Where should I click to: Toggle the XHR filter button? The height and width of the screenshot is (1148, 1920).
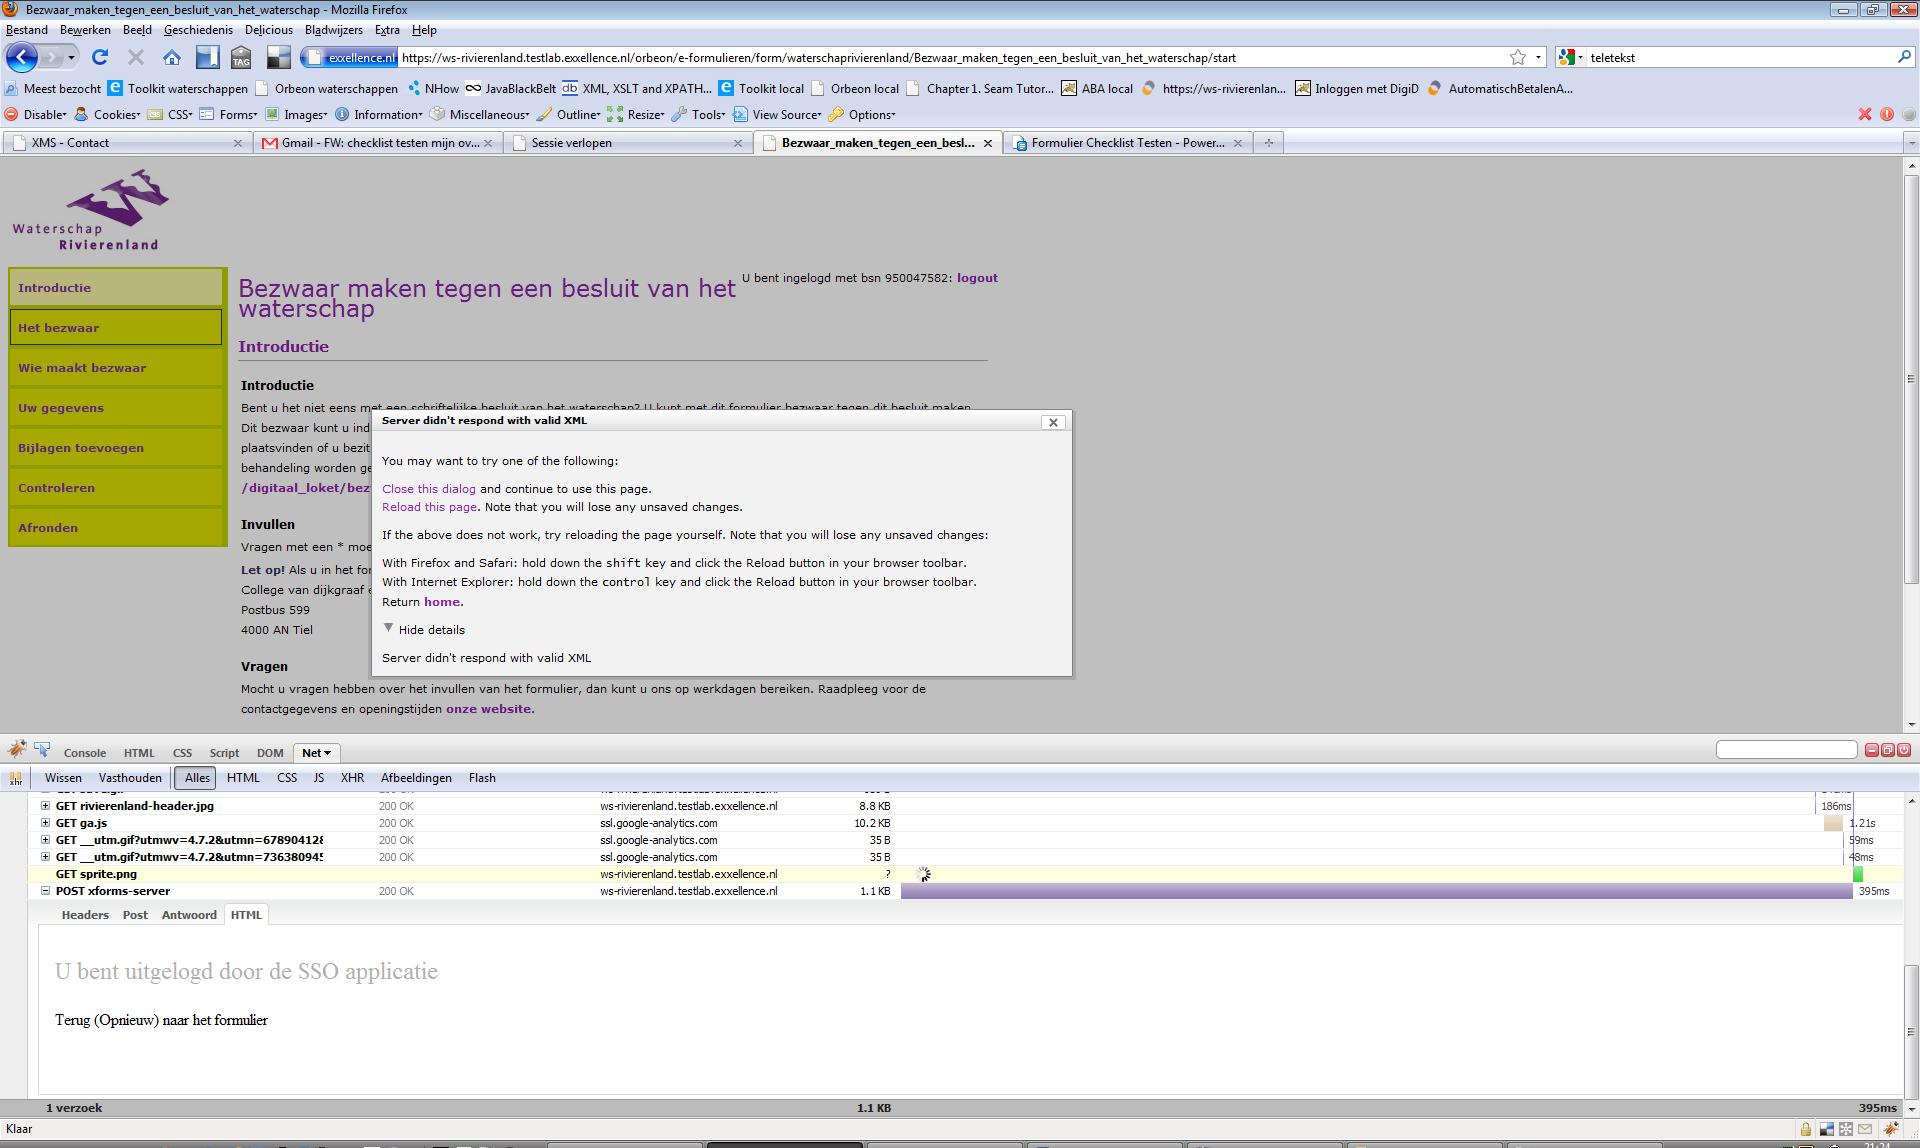pos(352,778)
